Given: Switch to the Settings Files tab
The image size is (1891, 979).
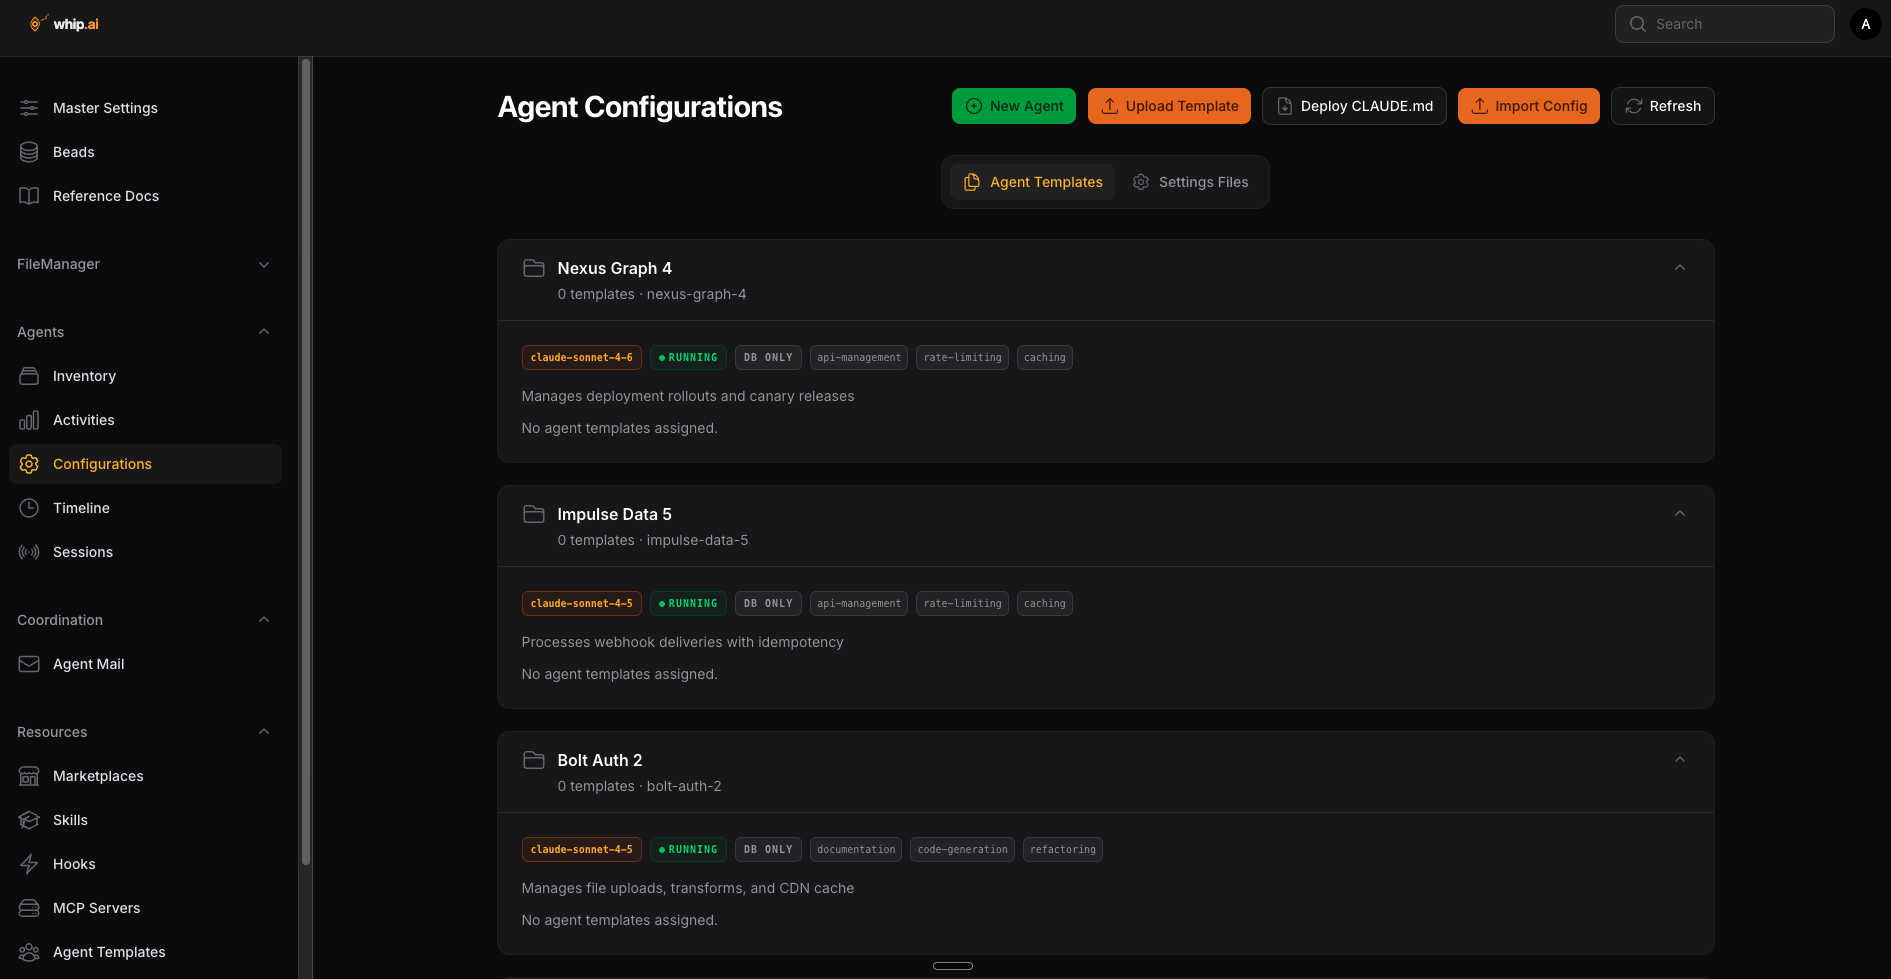Looking at the screenshot, I should point(1190,181).
